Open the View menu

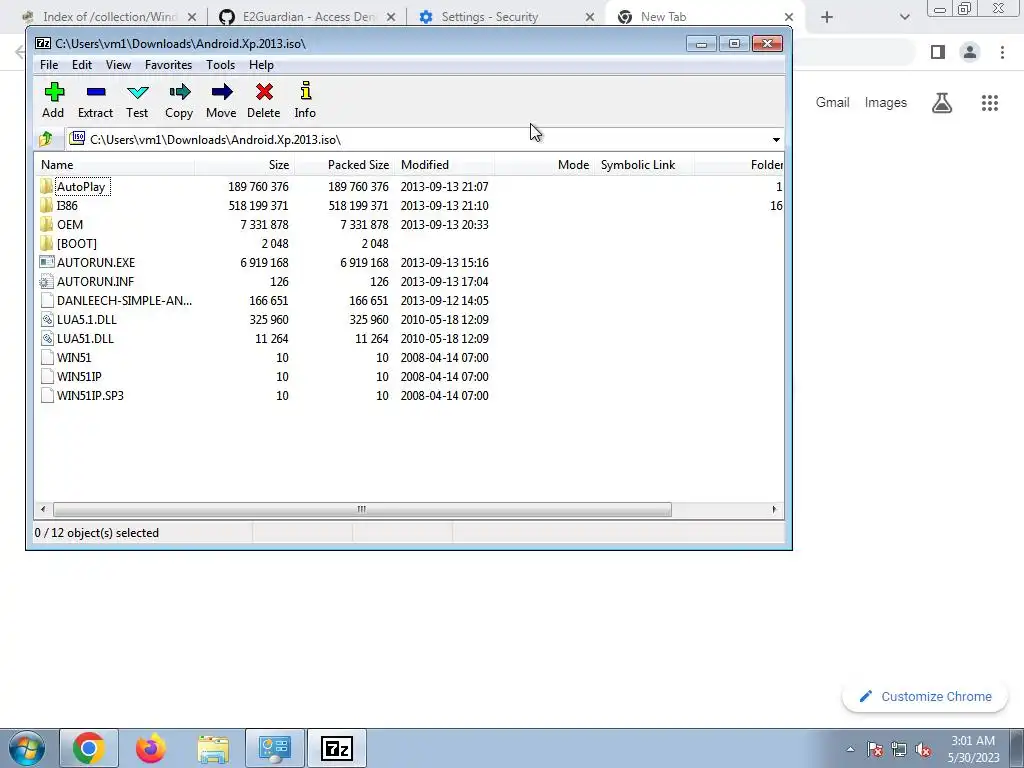118,65
